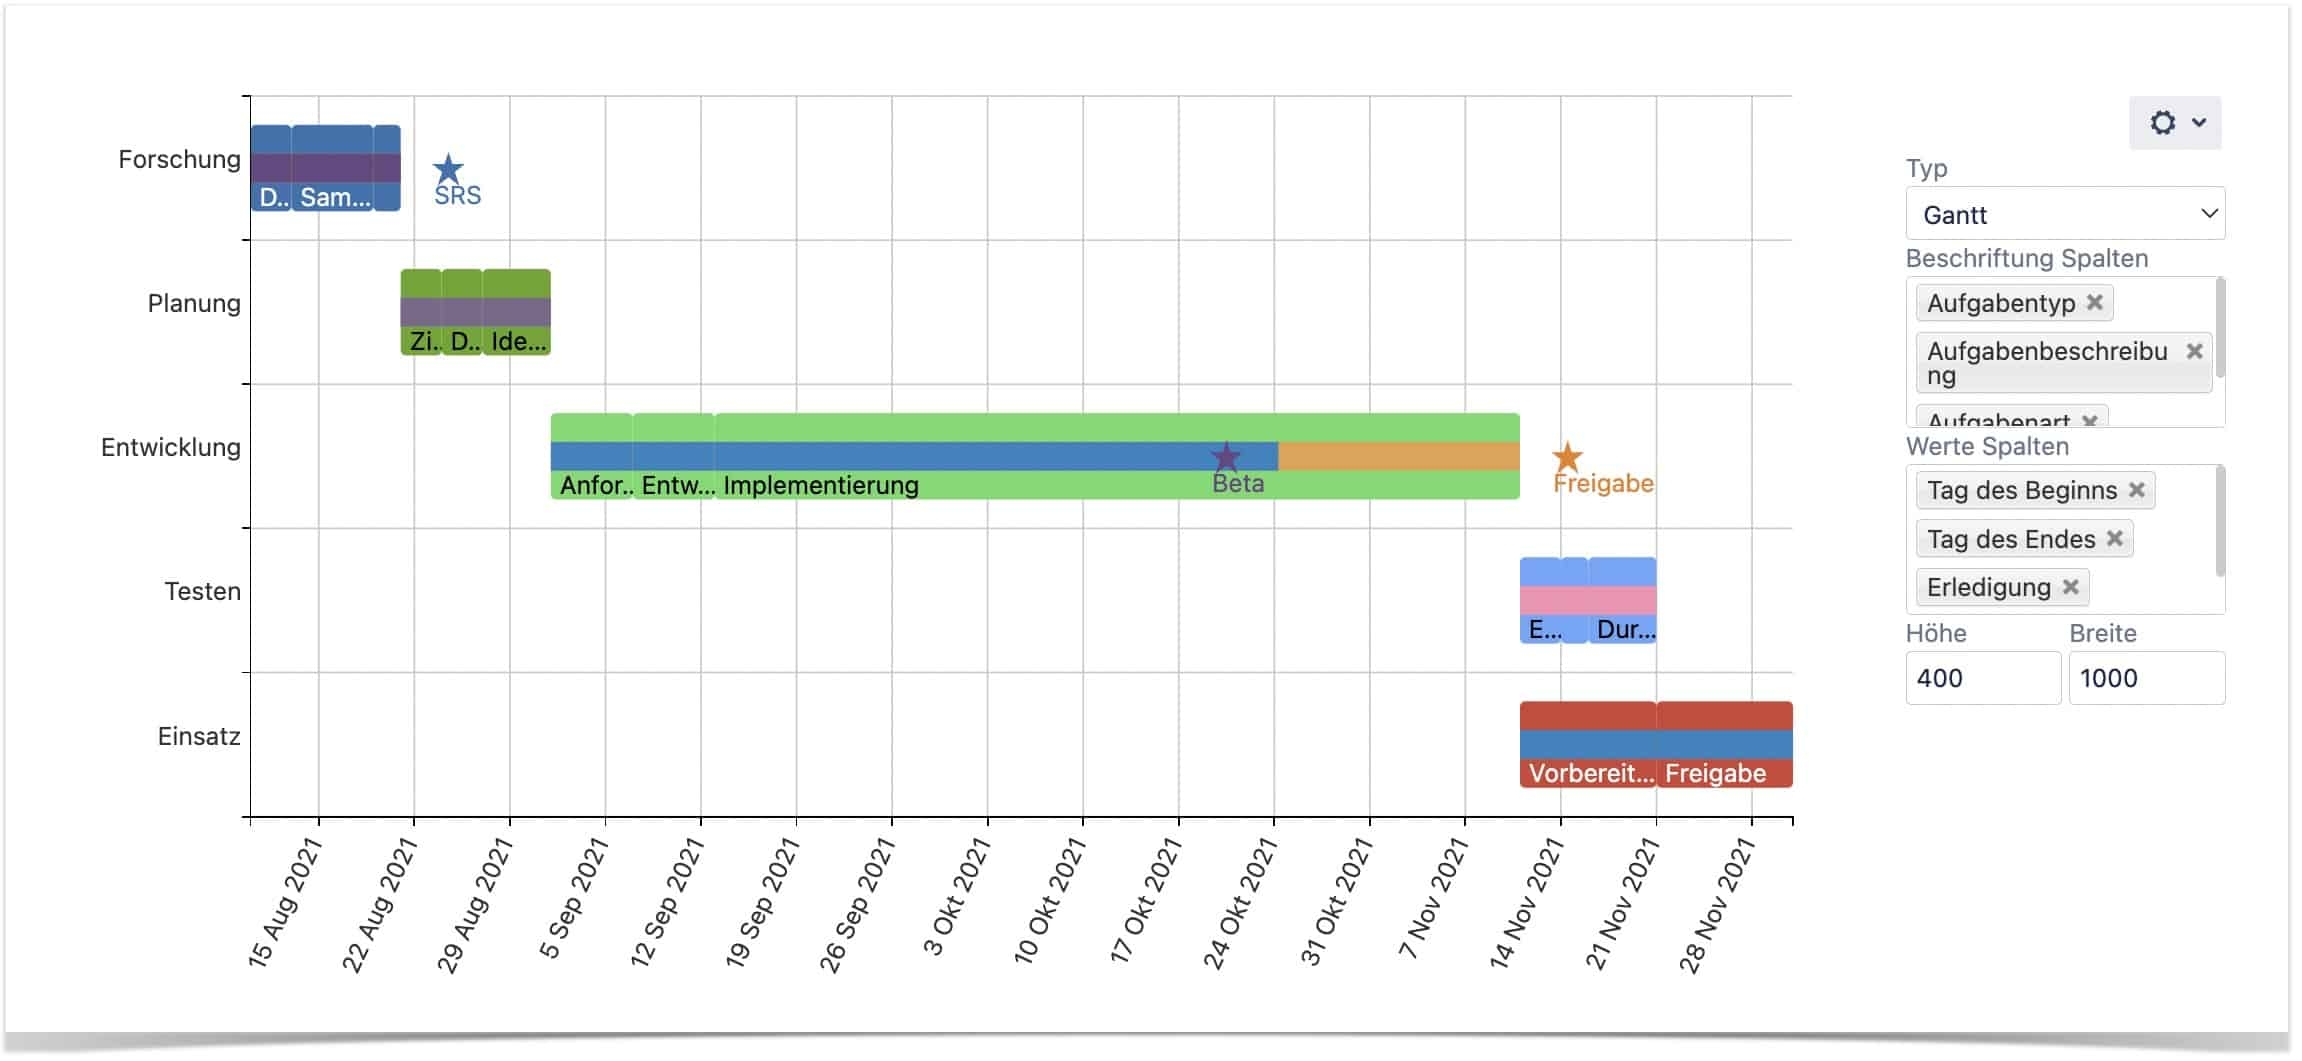Remove the Aufgabenart label column chip
Screen dimensions: 2302x1061
(2089, 421)
